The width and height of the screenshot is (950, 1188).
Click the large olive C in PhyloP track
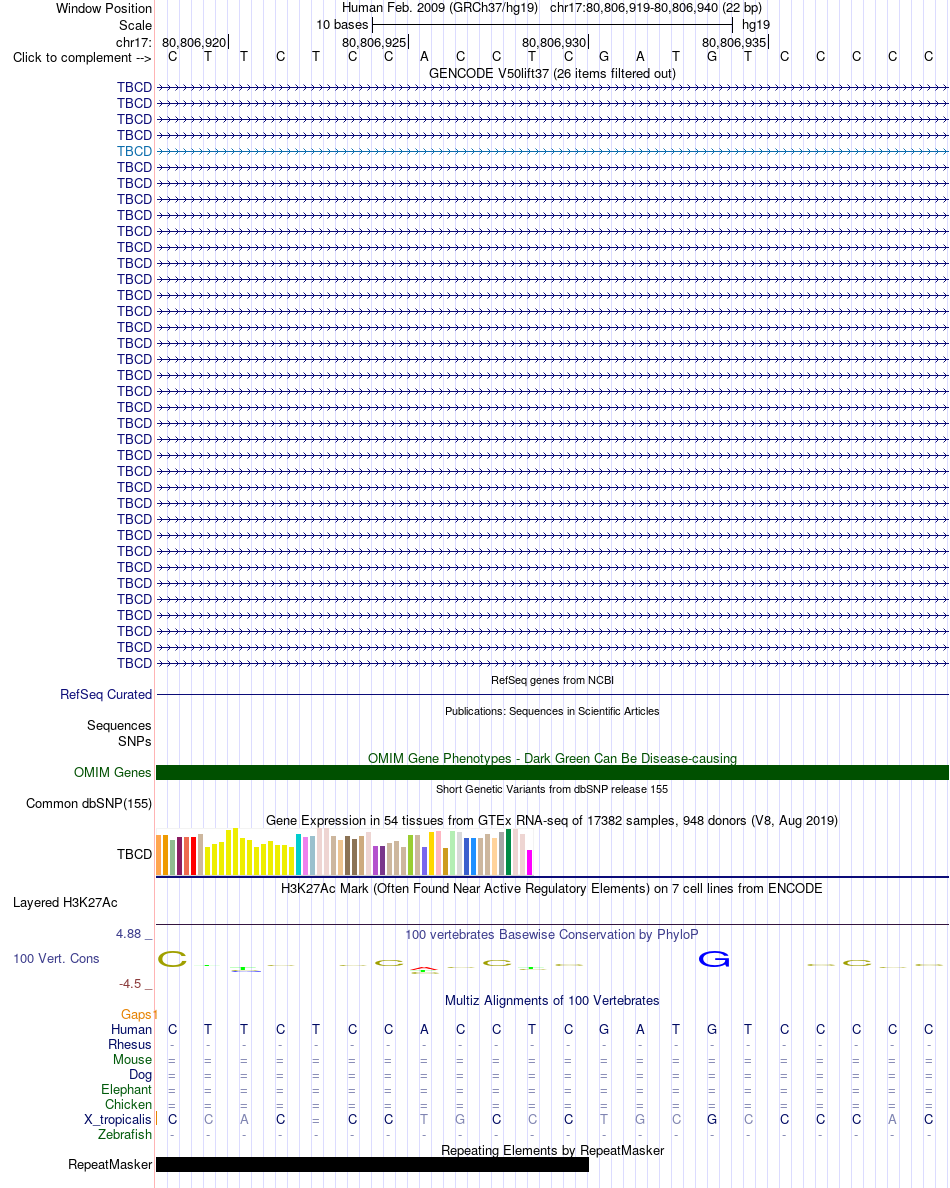(172, 959)
